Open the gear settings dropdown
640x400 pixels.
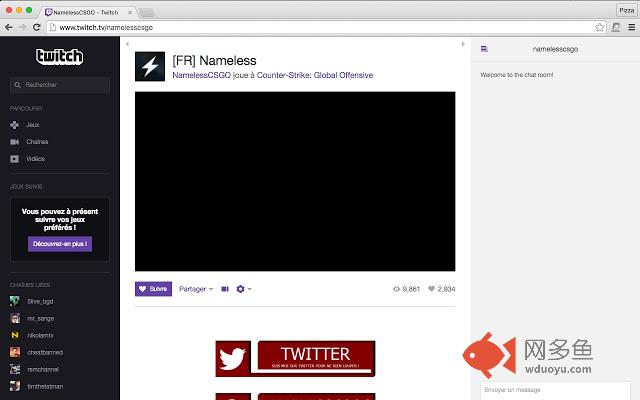(x=244, y=289)
